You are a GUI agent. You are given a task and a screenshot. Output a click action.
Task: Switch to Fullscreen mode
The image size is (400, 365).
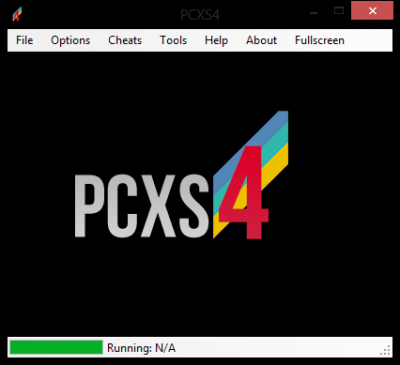pos(319,40)
